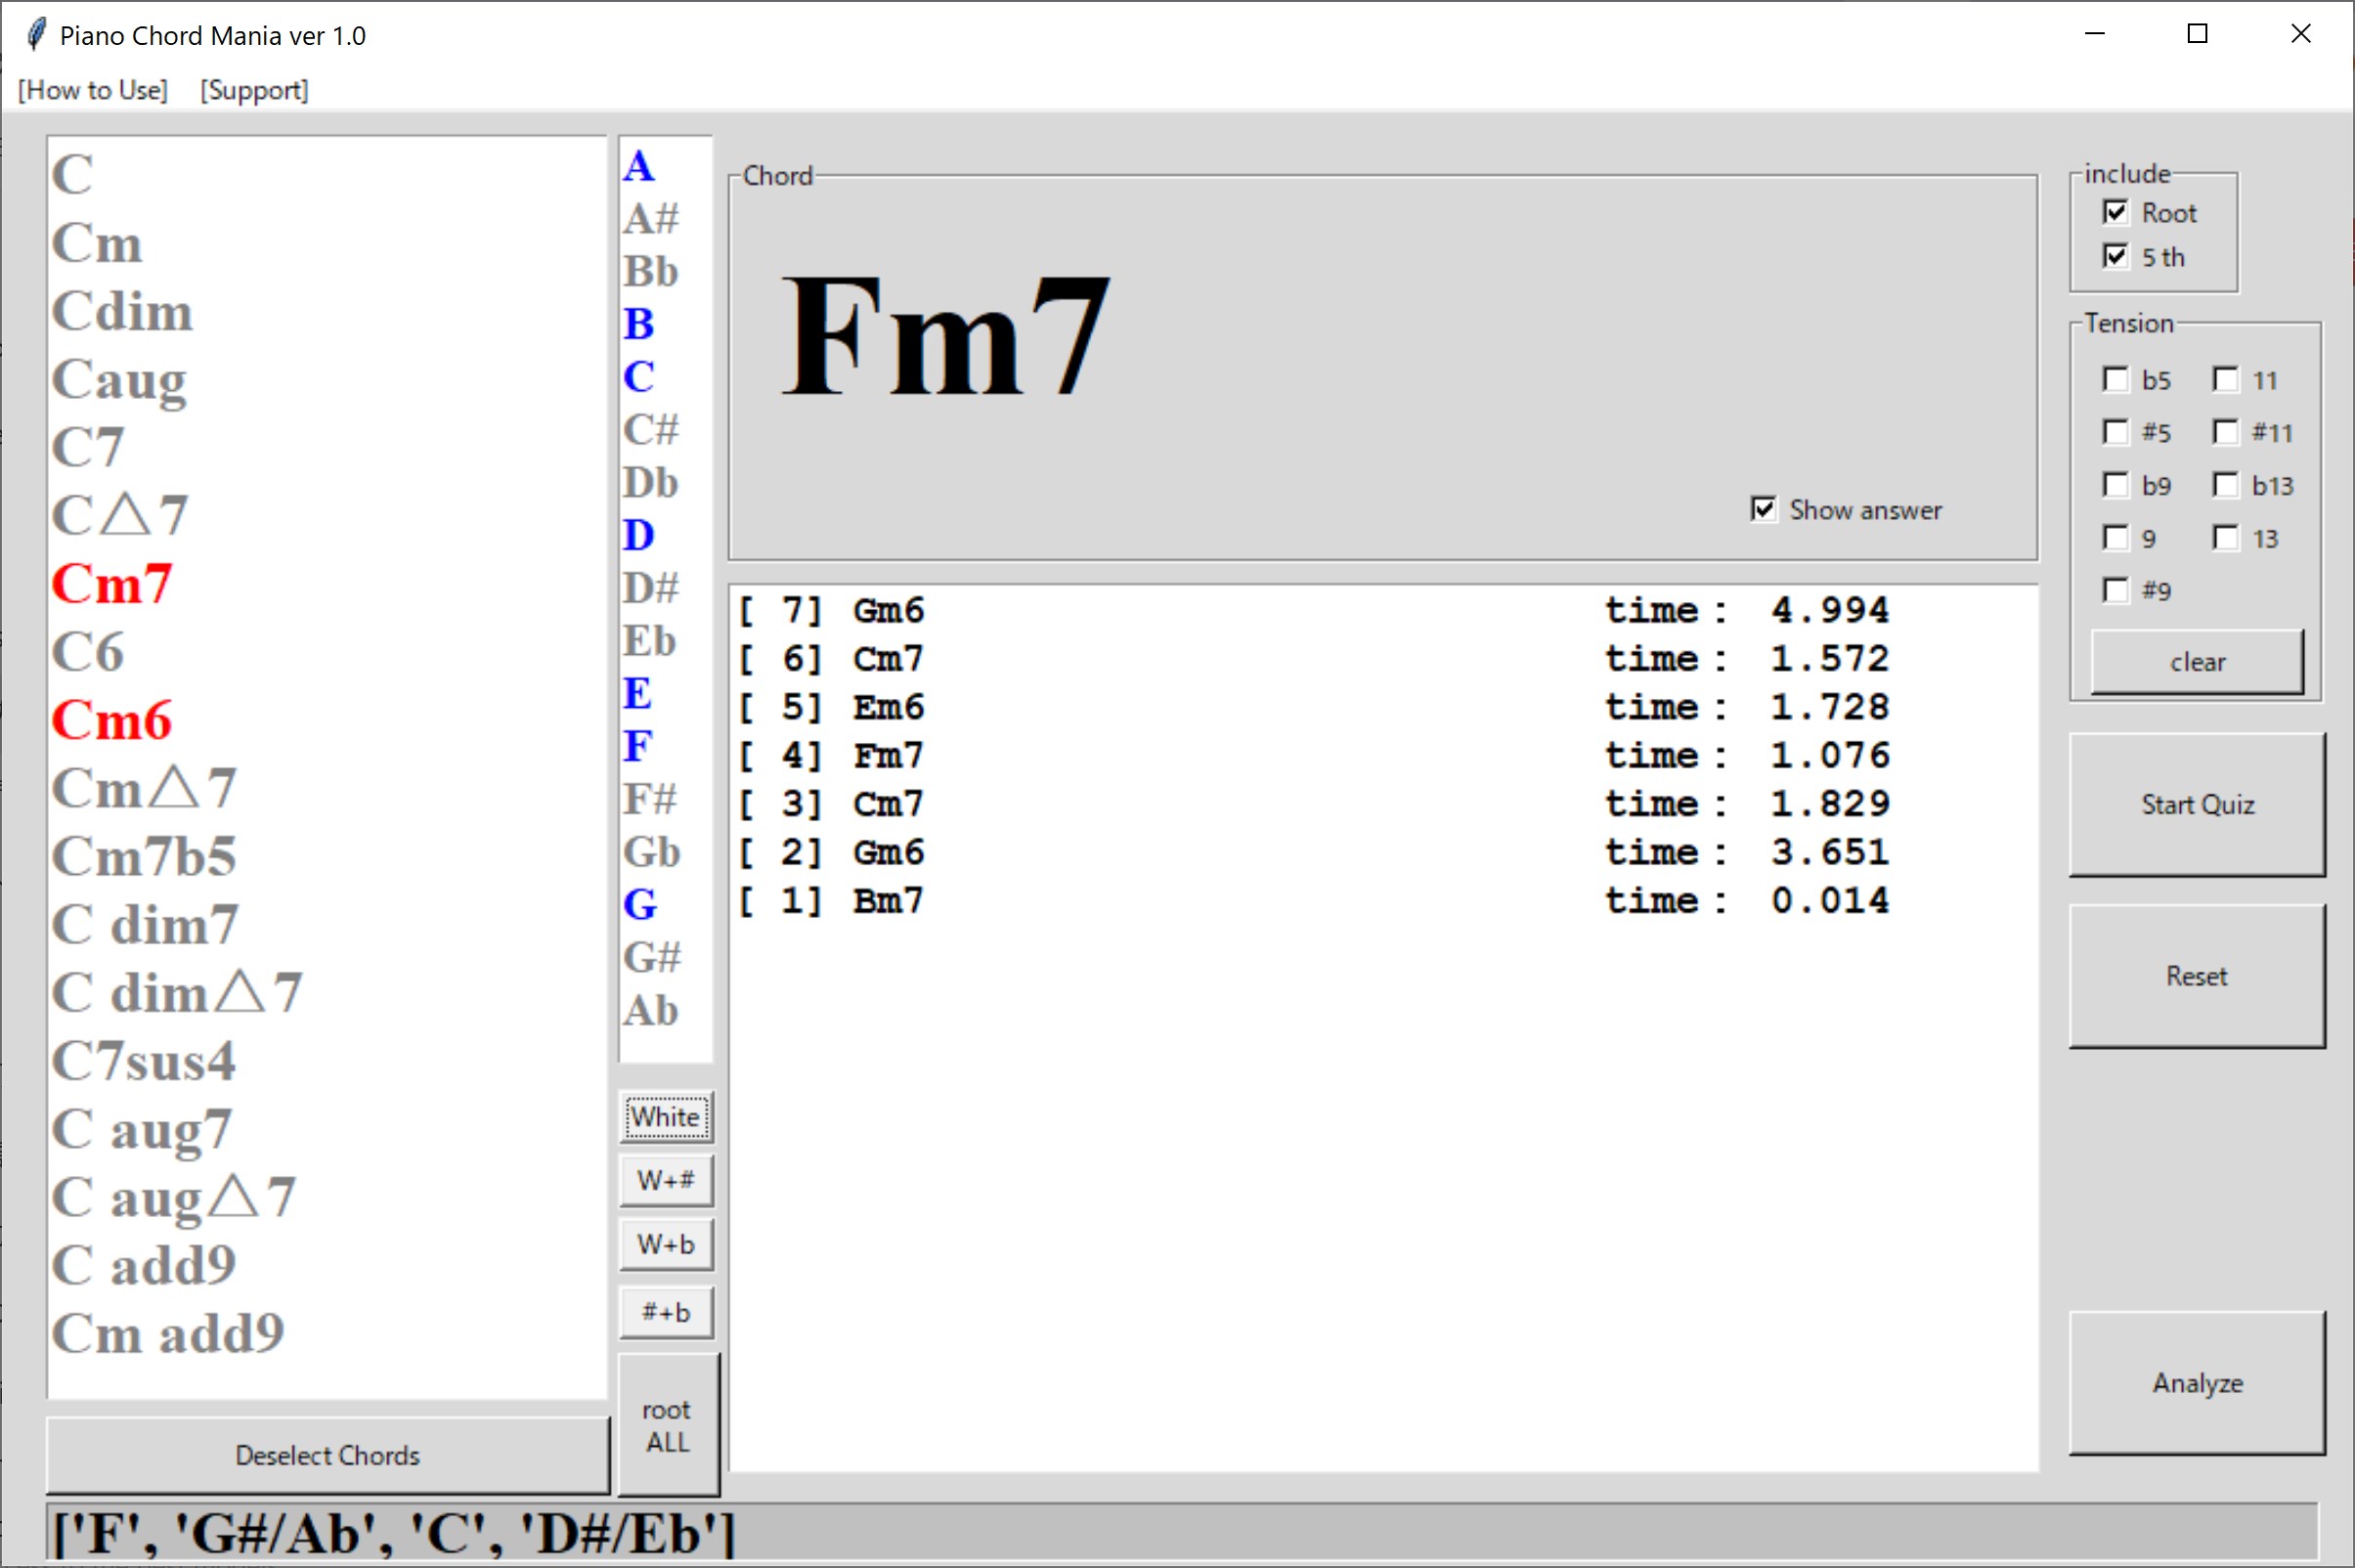The width and height of the screenshot is (2355, 1568).
Task: Click the feather app icon in title bar
Action: click(36, 35)
